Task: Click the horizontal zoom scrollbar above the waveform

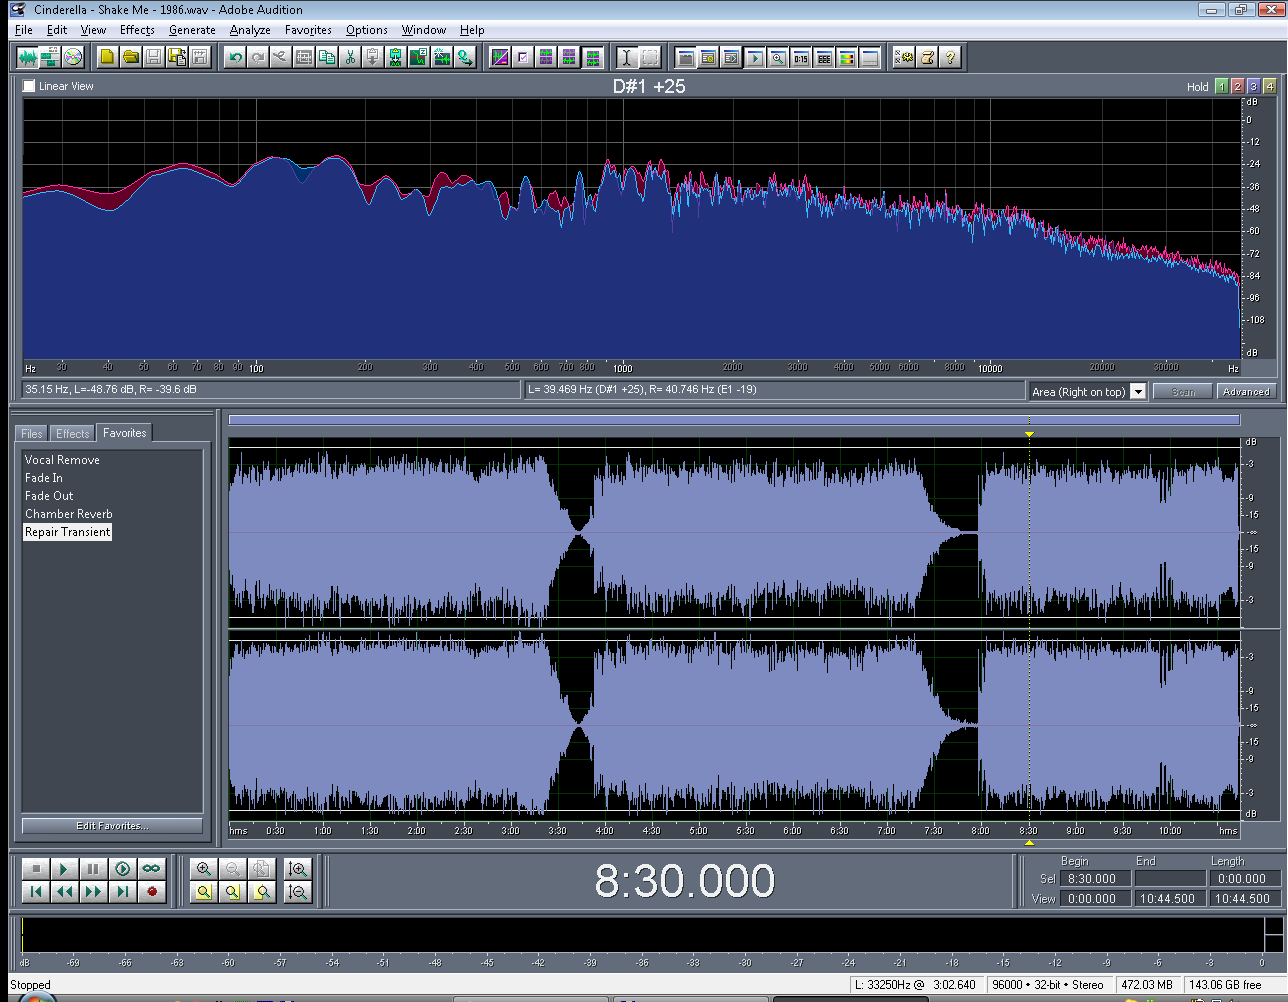Action: tap(734, 420)
